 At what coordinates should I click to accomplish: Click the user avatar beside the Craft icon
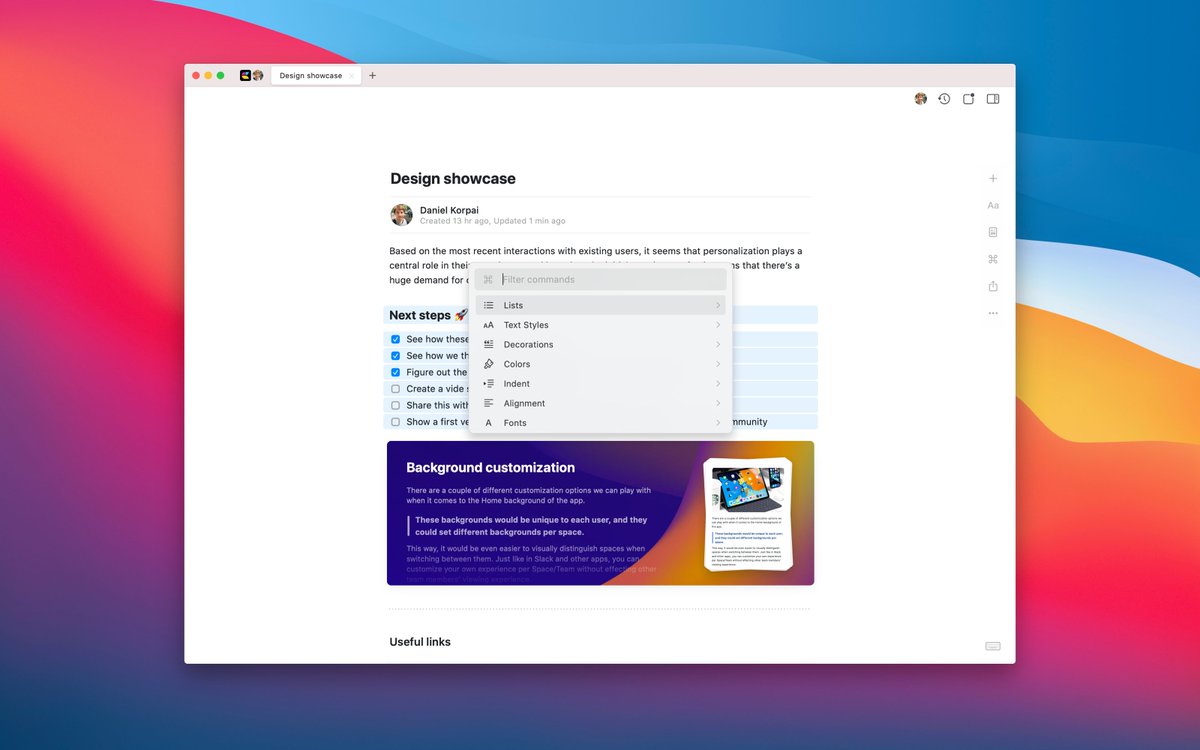(258, 75)
